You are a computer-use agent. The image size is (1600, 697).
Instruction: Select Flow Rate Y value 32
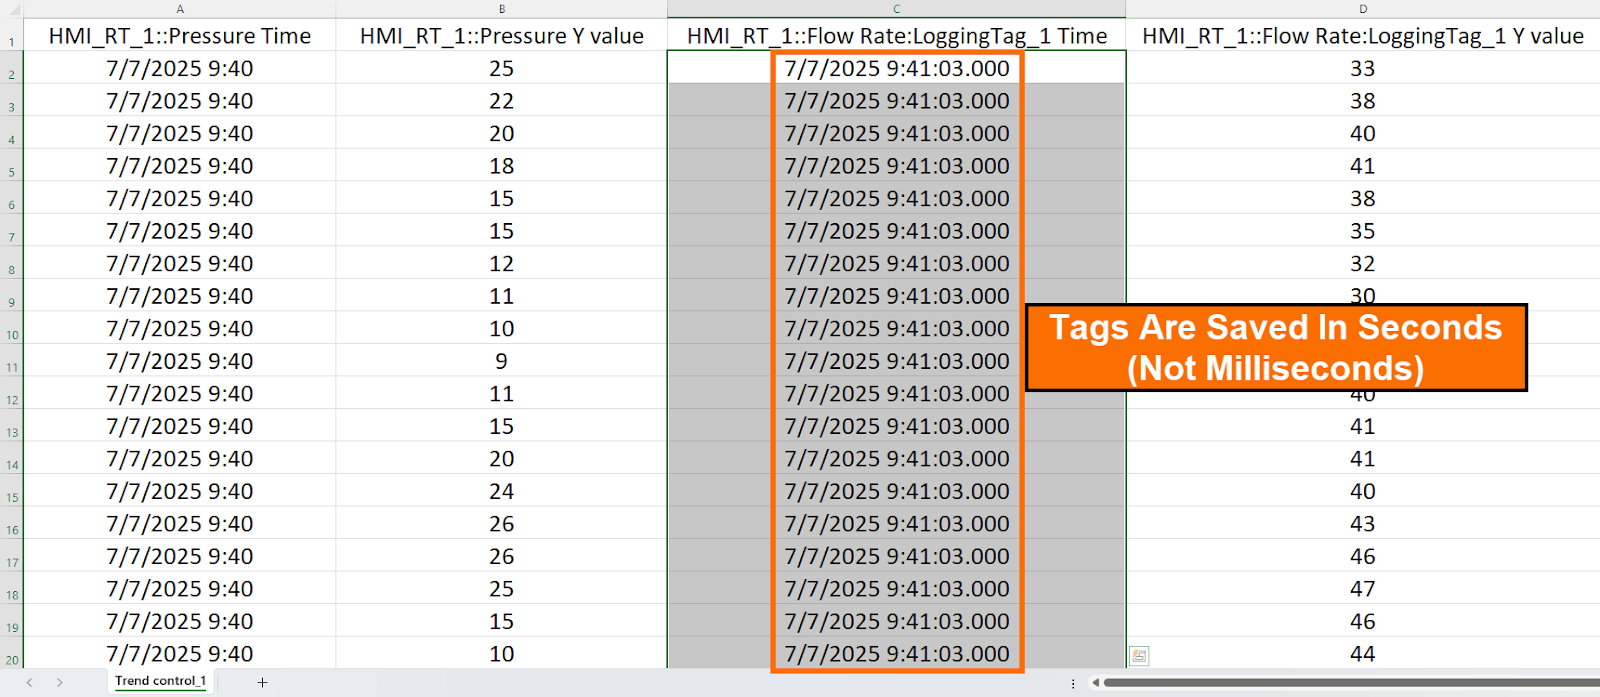point(1363,264)
